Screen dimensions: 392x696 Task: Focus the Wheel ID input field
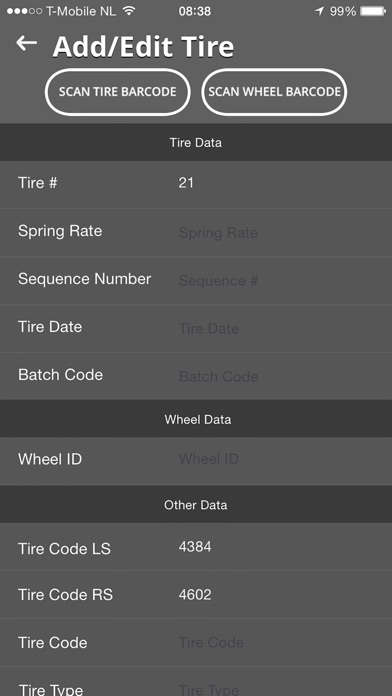[280, 459]
